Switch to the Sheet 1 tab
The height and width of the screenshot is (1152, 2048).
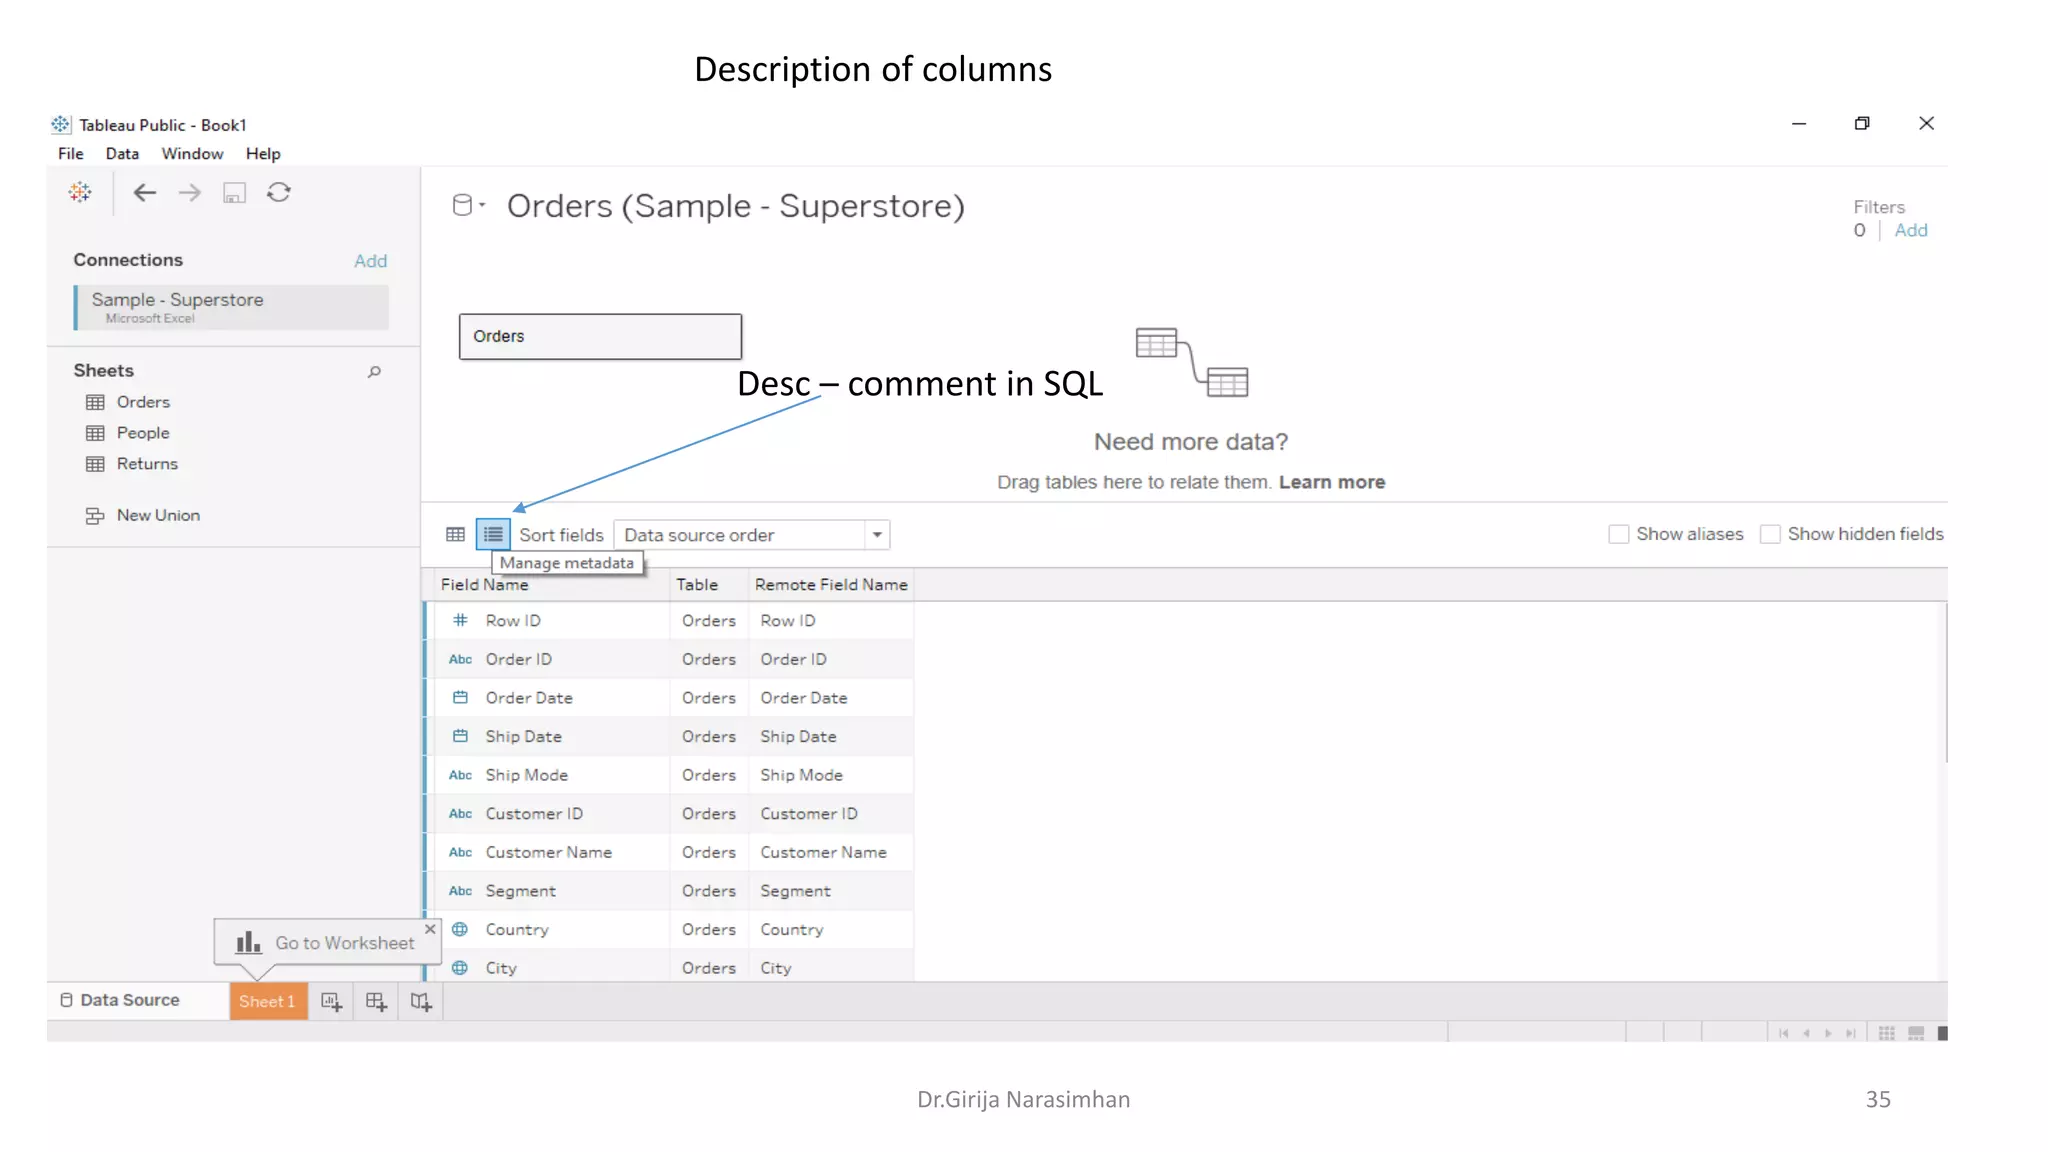click(x=268, y=1001)
